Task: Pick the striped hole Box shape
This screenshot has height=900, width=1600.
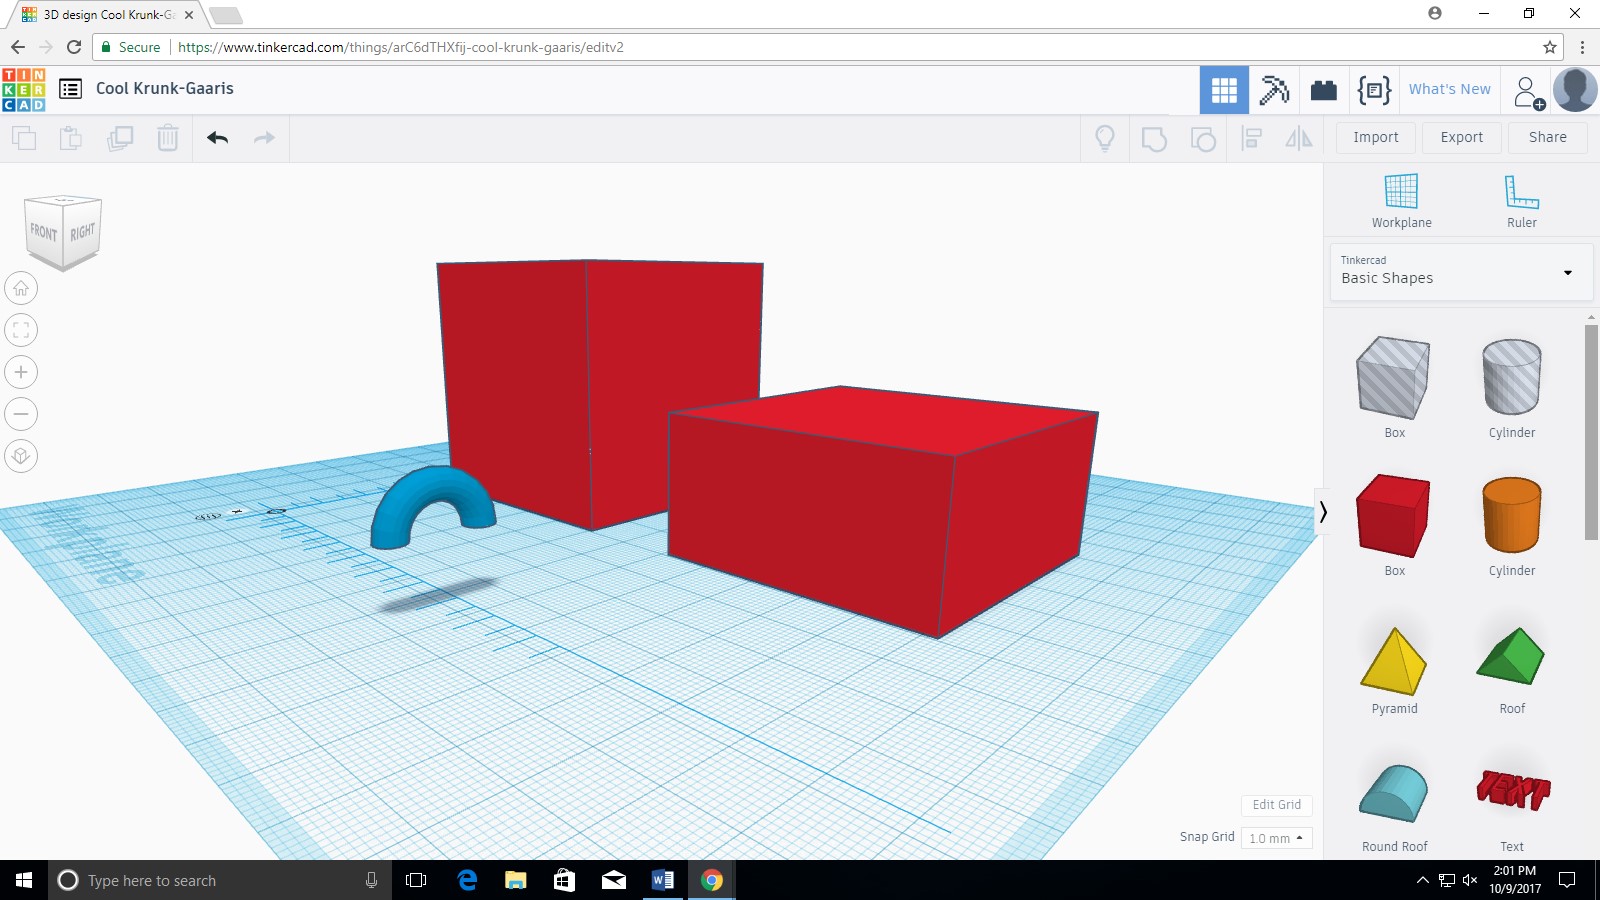Action: [x=1394, y=378]
